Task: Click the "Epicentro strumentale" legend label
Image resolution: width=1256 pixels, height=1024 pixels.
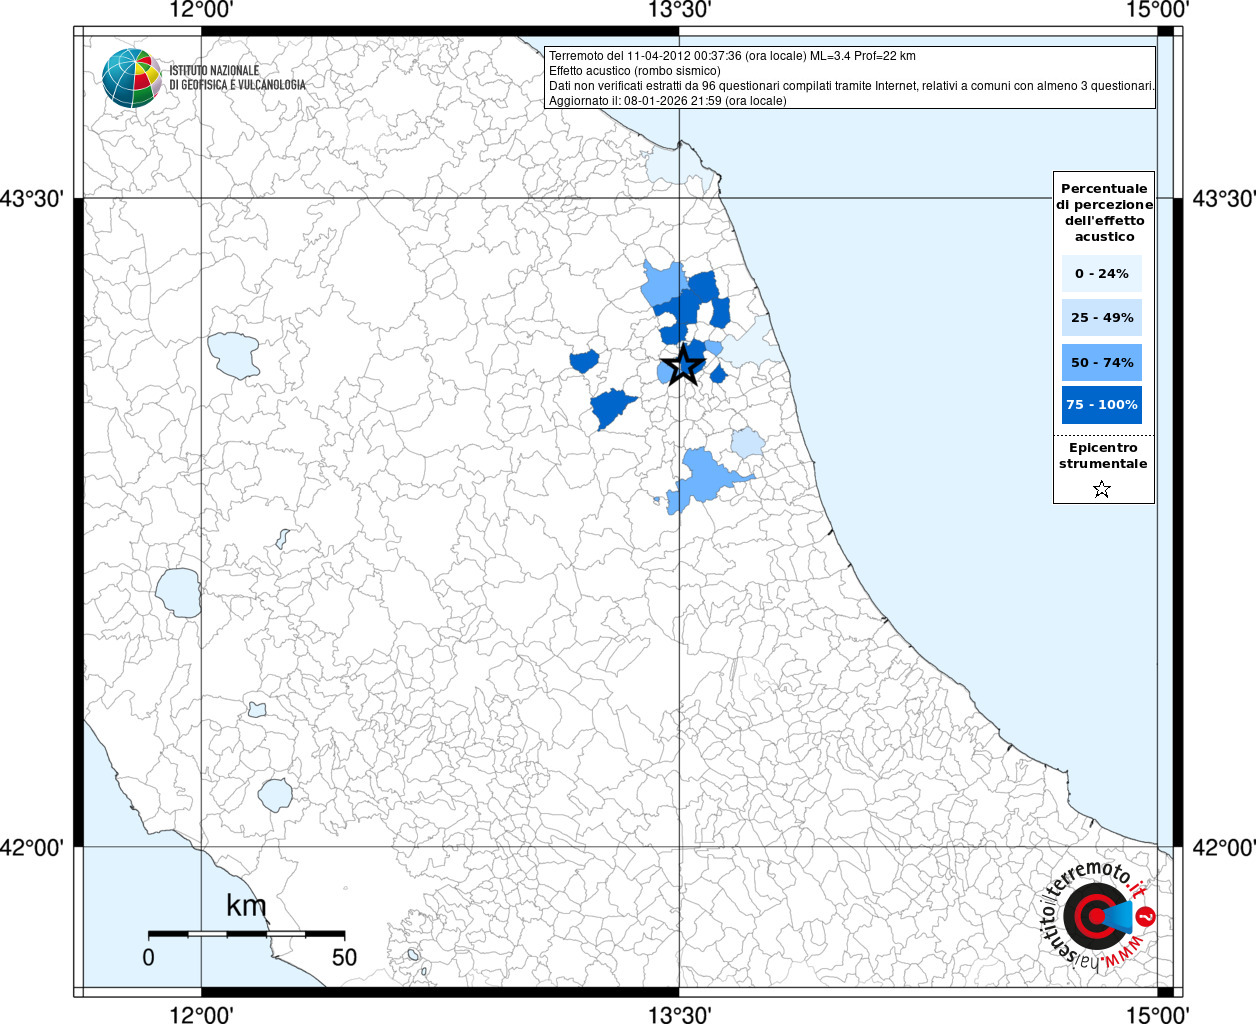Action: [x=1103, y=456]
